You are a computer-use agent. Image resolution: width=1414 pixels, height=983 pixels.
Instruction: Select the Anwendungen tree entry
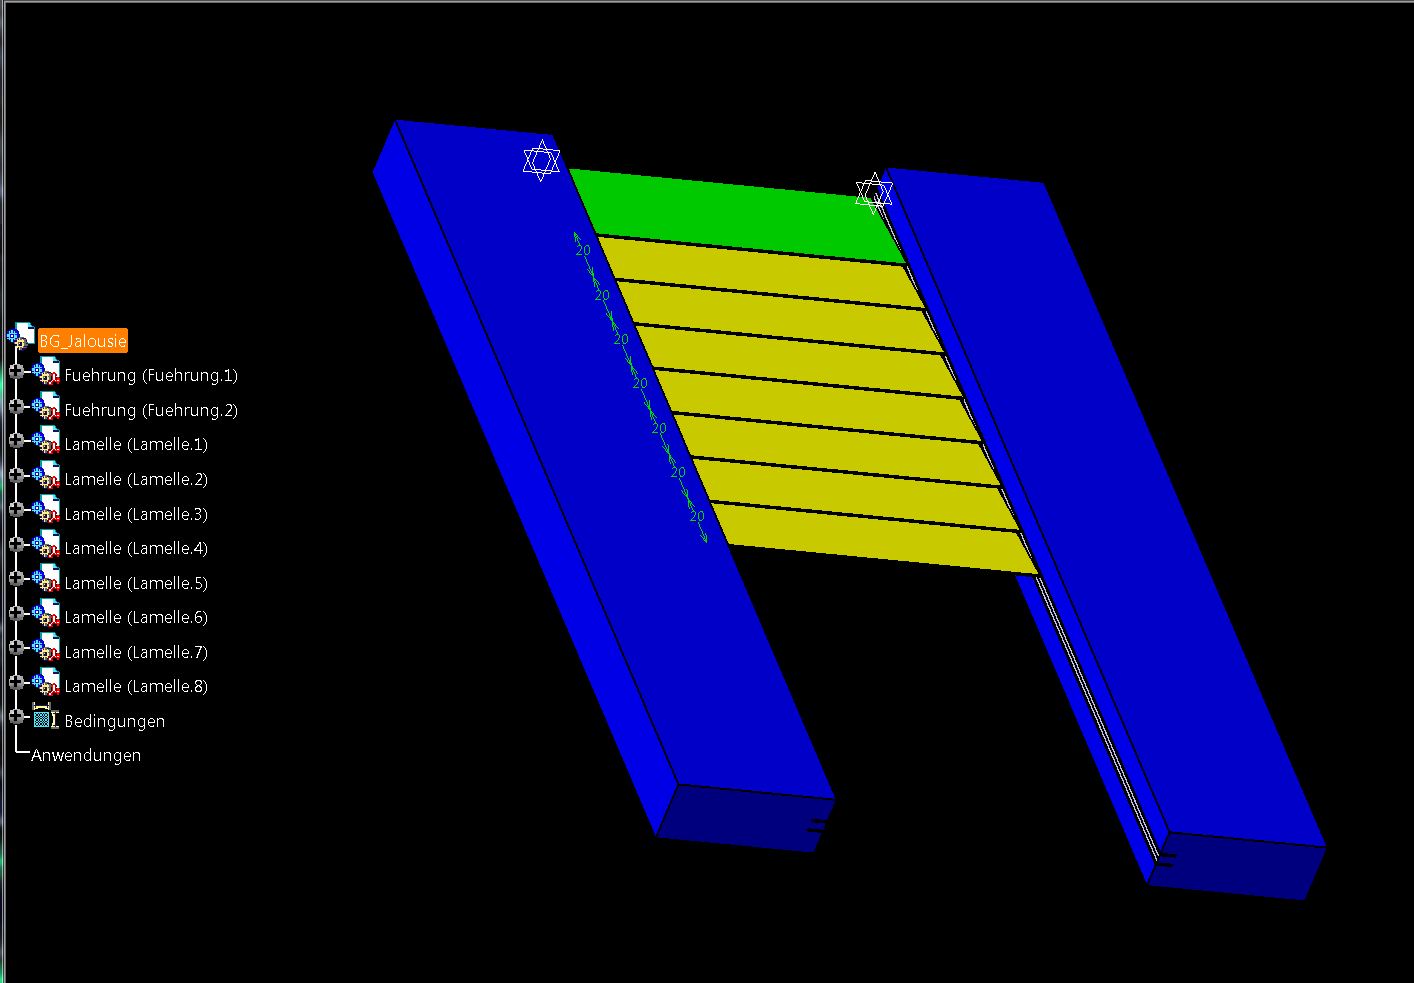pyautogui.click(x=86, y=755)
